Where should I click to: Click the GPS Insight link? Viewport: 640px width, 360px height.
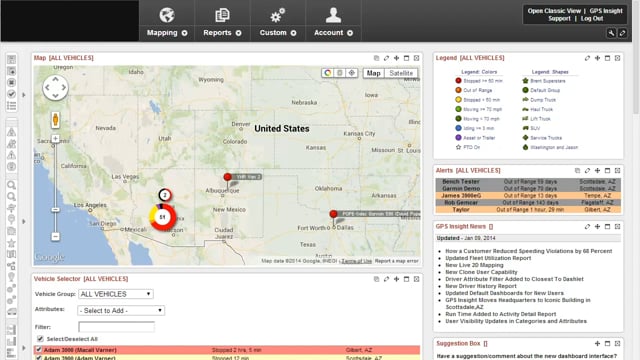tap(606, 11)
